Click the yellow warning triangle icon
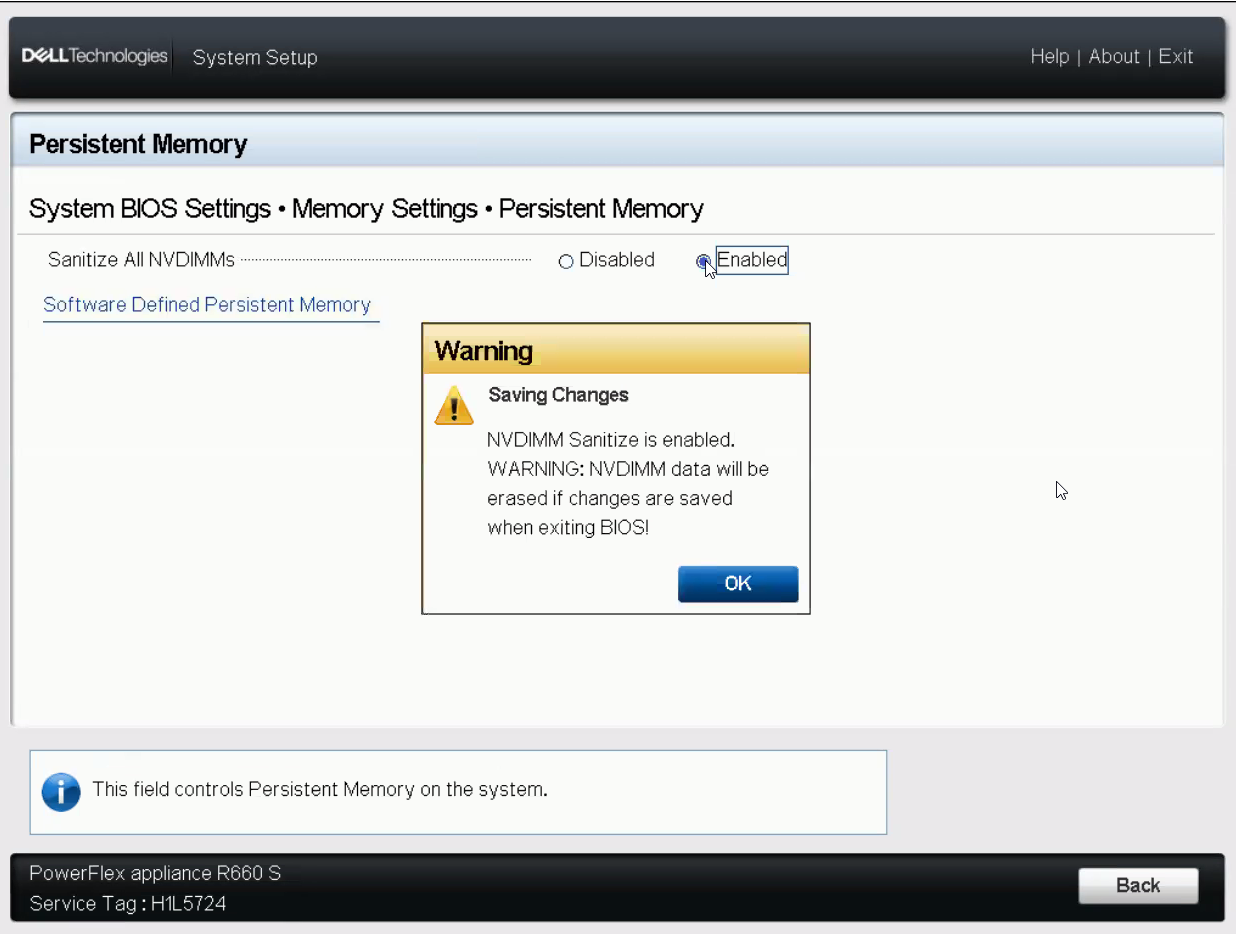 [454, 404]
